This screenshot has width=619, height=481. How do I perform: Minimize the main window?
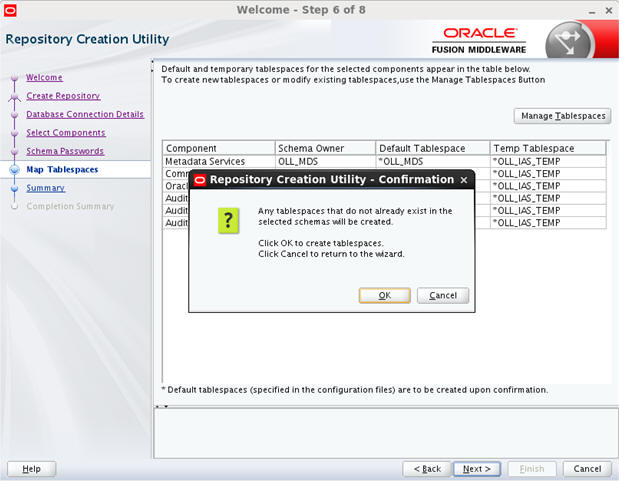[592, 11]
